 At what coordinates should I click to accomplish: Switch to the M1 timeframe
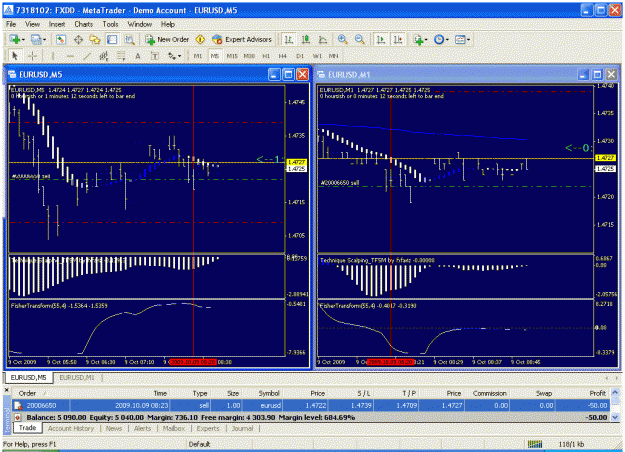pyautogui.click(x=198, y=56)
